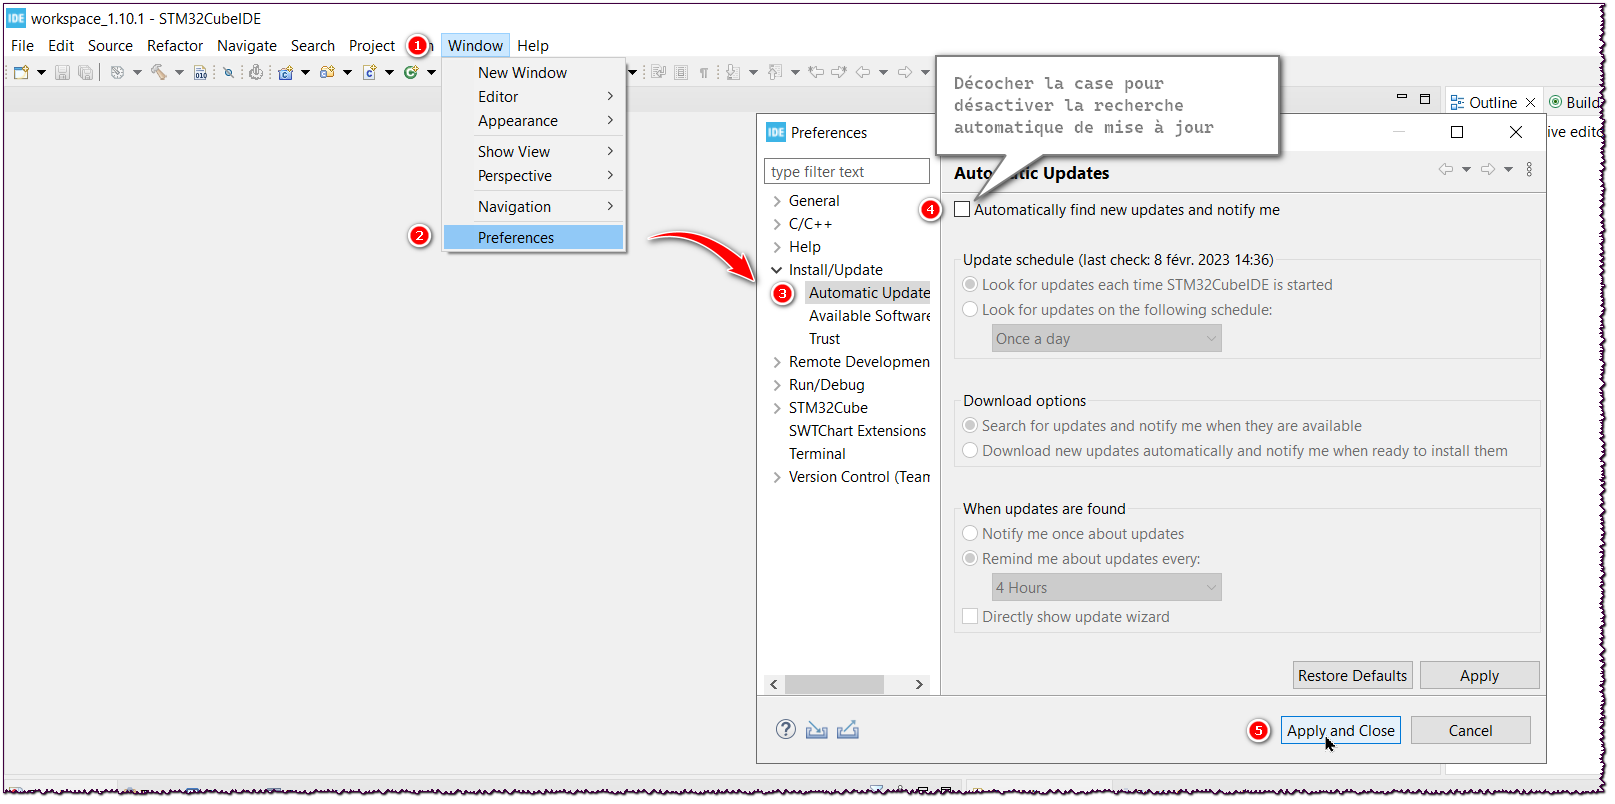
Task: Click the Next Annotation toolbar icon
Action: [x=733, y=72]
